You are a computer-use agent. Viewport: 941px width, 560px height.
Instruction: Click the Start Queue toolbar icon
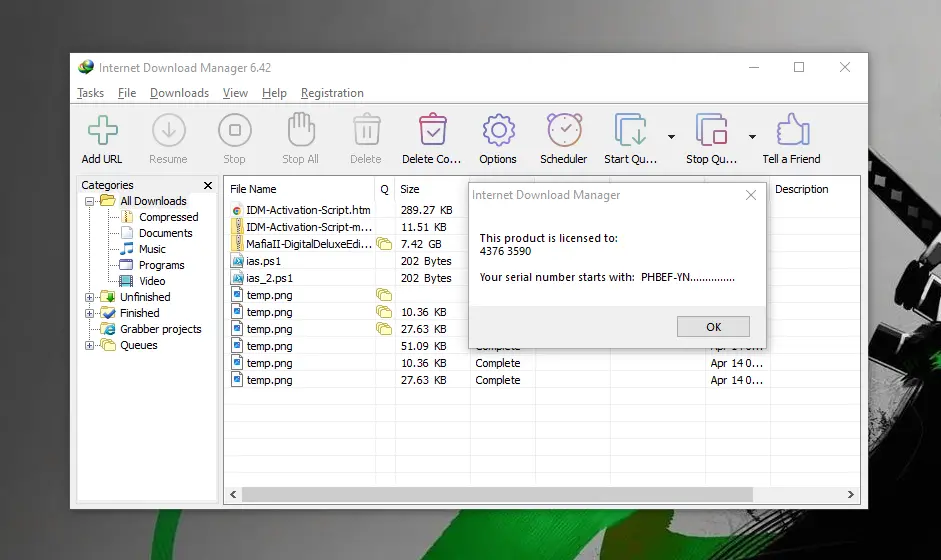point(630,130)
